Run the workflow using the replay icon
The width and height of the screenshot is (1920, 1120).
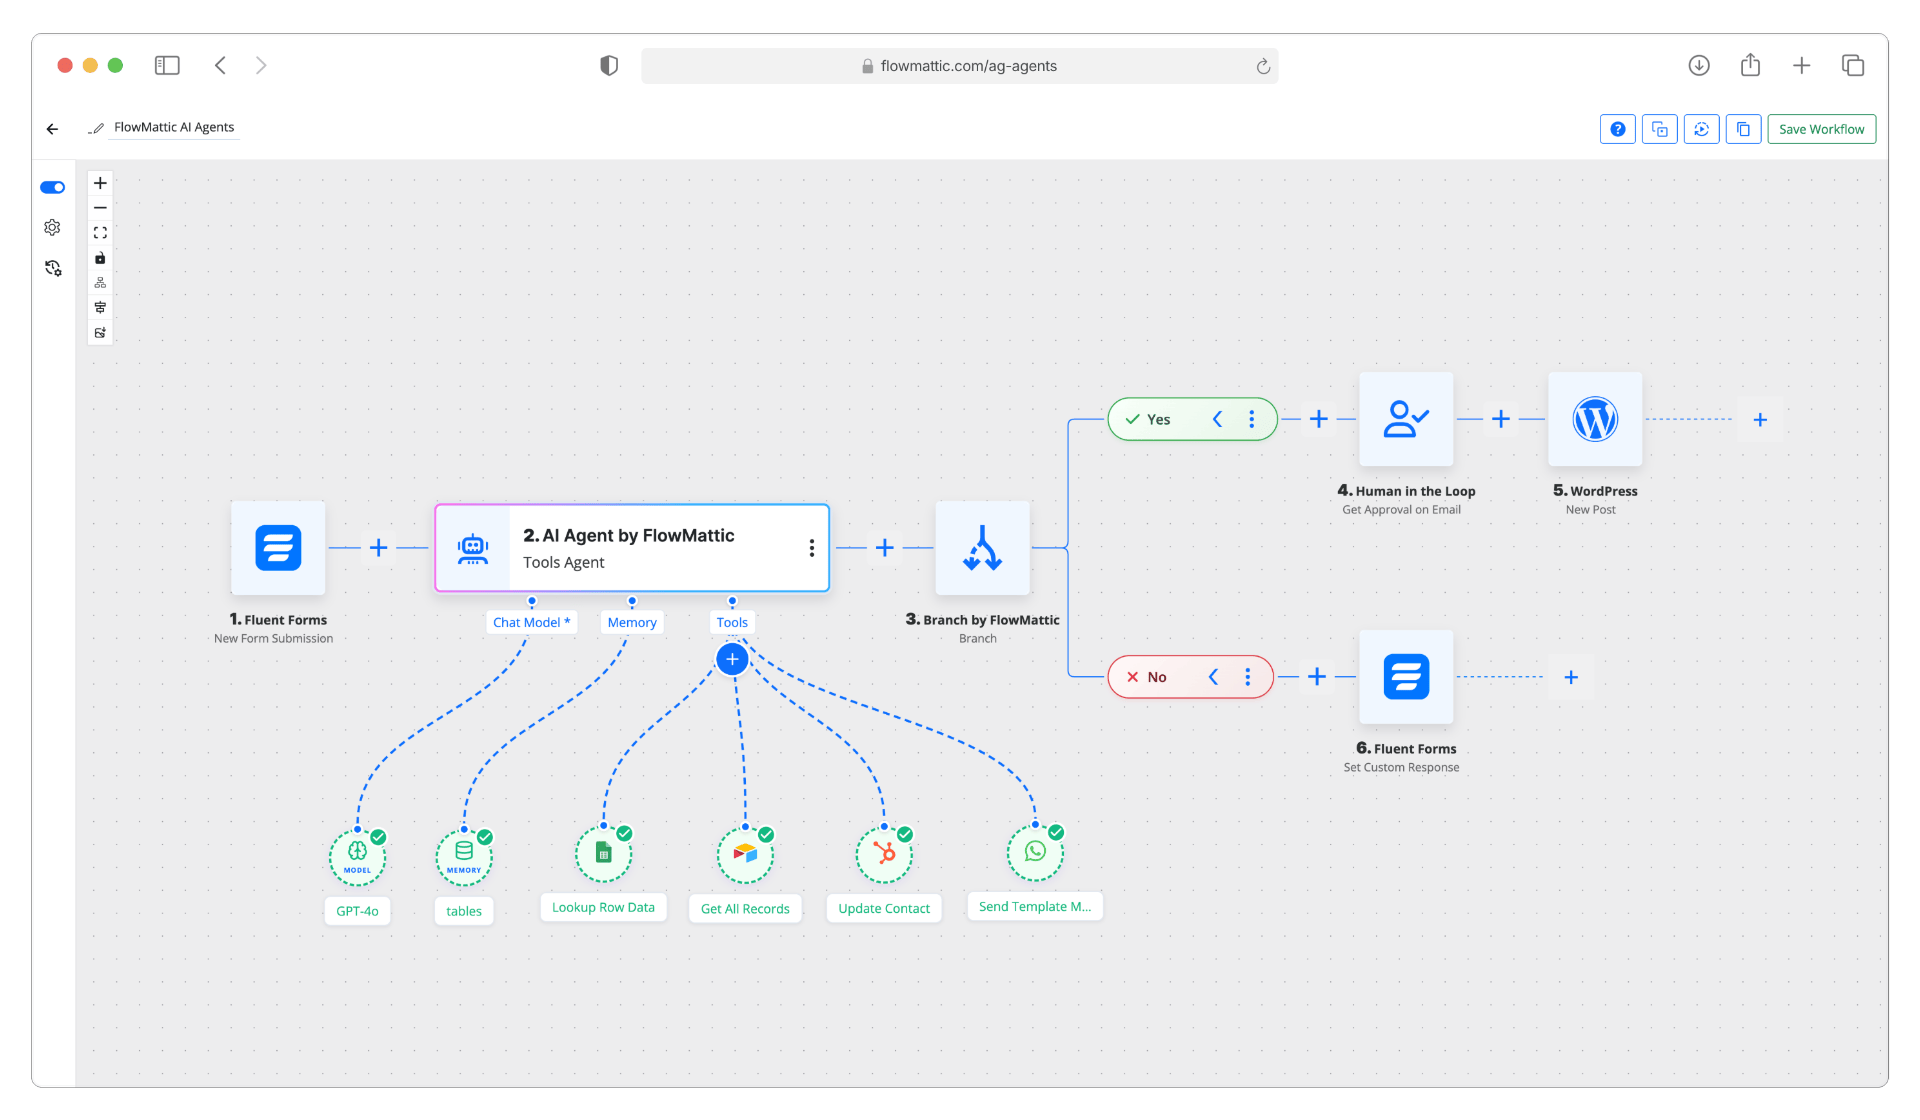[x=1701, y=128]
